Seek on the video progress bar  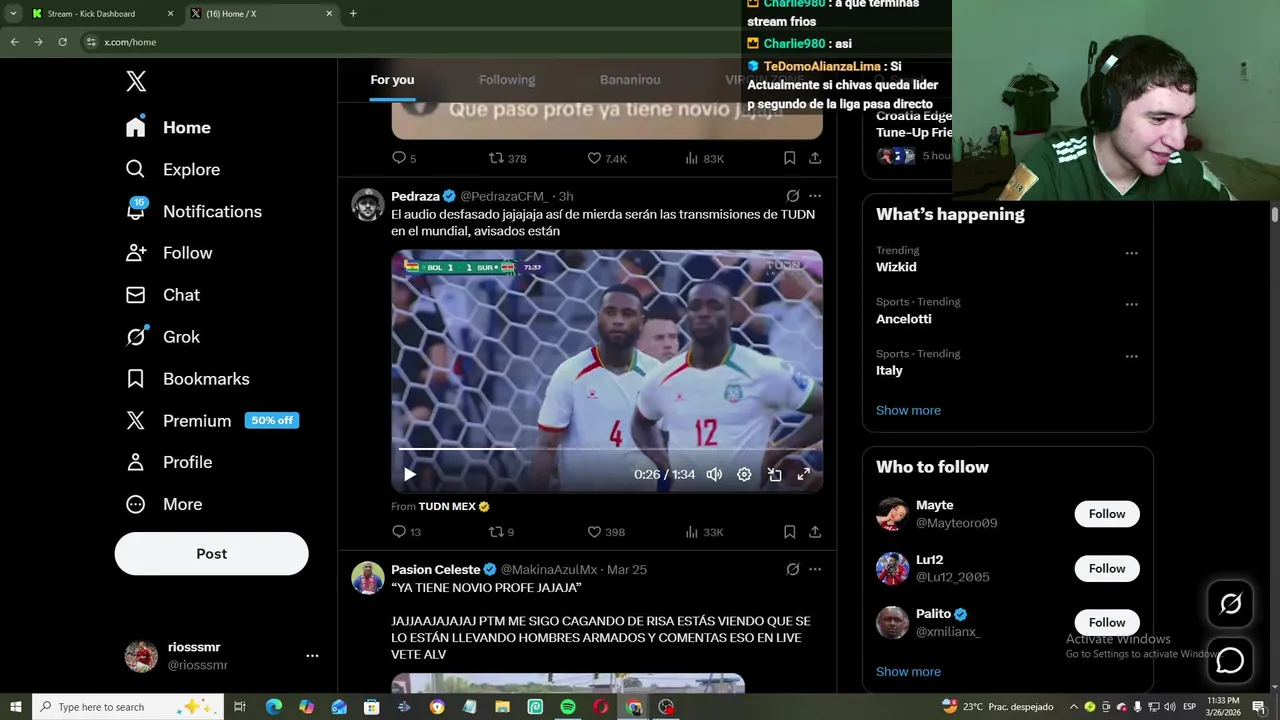[607, 449]
